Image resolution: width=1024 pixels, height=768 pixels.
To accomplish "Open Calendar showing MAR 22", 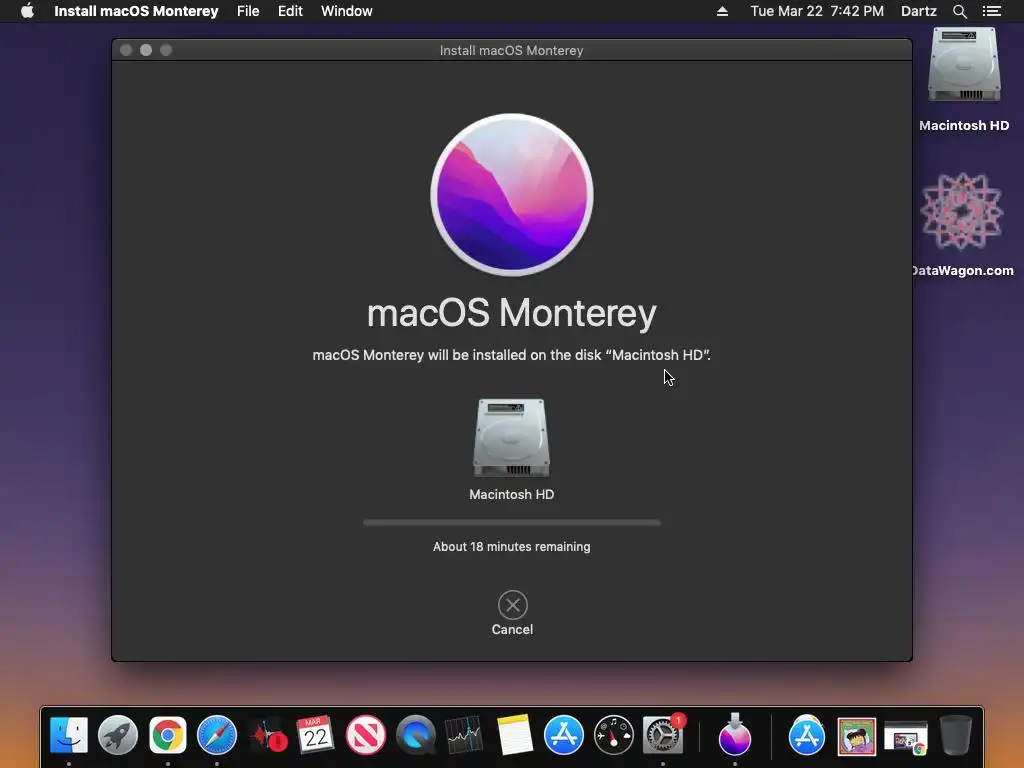I will (316, 735).
